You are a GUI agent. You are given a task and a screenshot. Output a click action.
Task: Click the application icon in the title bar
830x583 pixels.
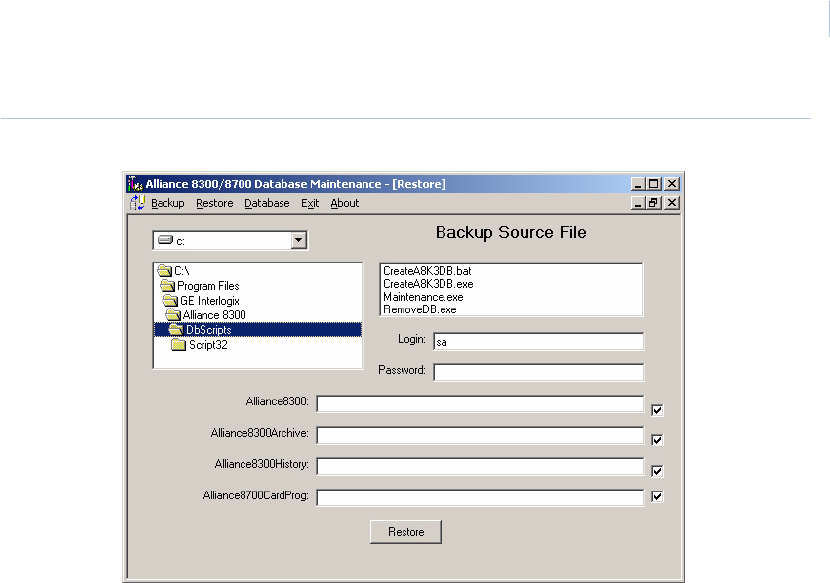[136, 184]
